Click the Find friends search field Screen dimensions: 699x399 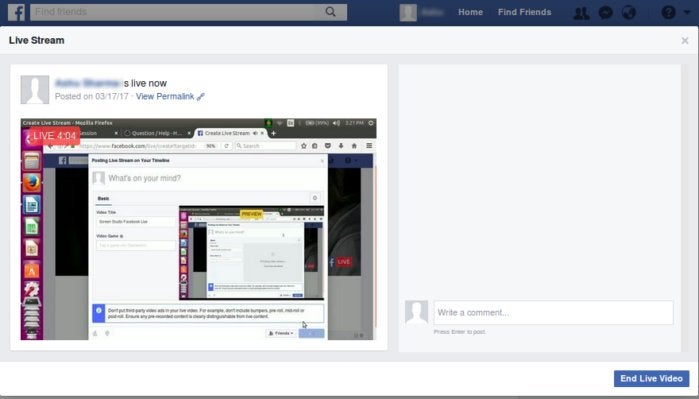pos(188,12)
